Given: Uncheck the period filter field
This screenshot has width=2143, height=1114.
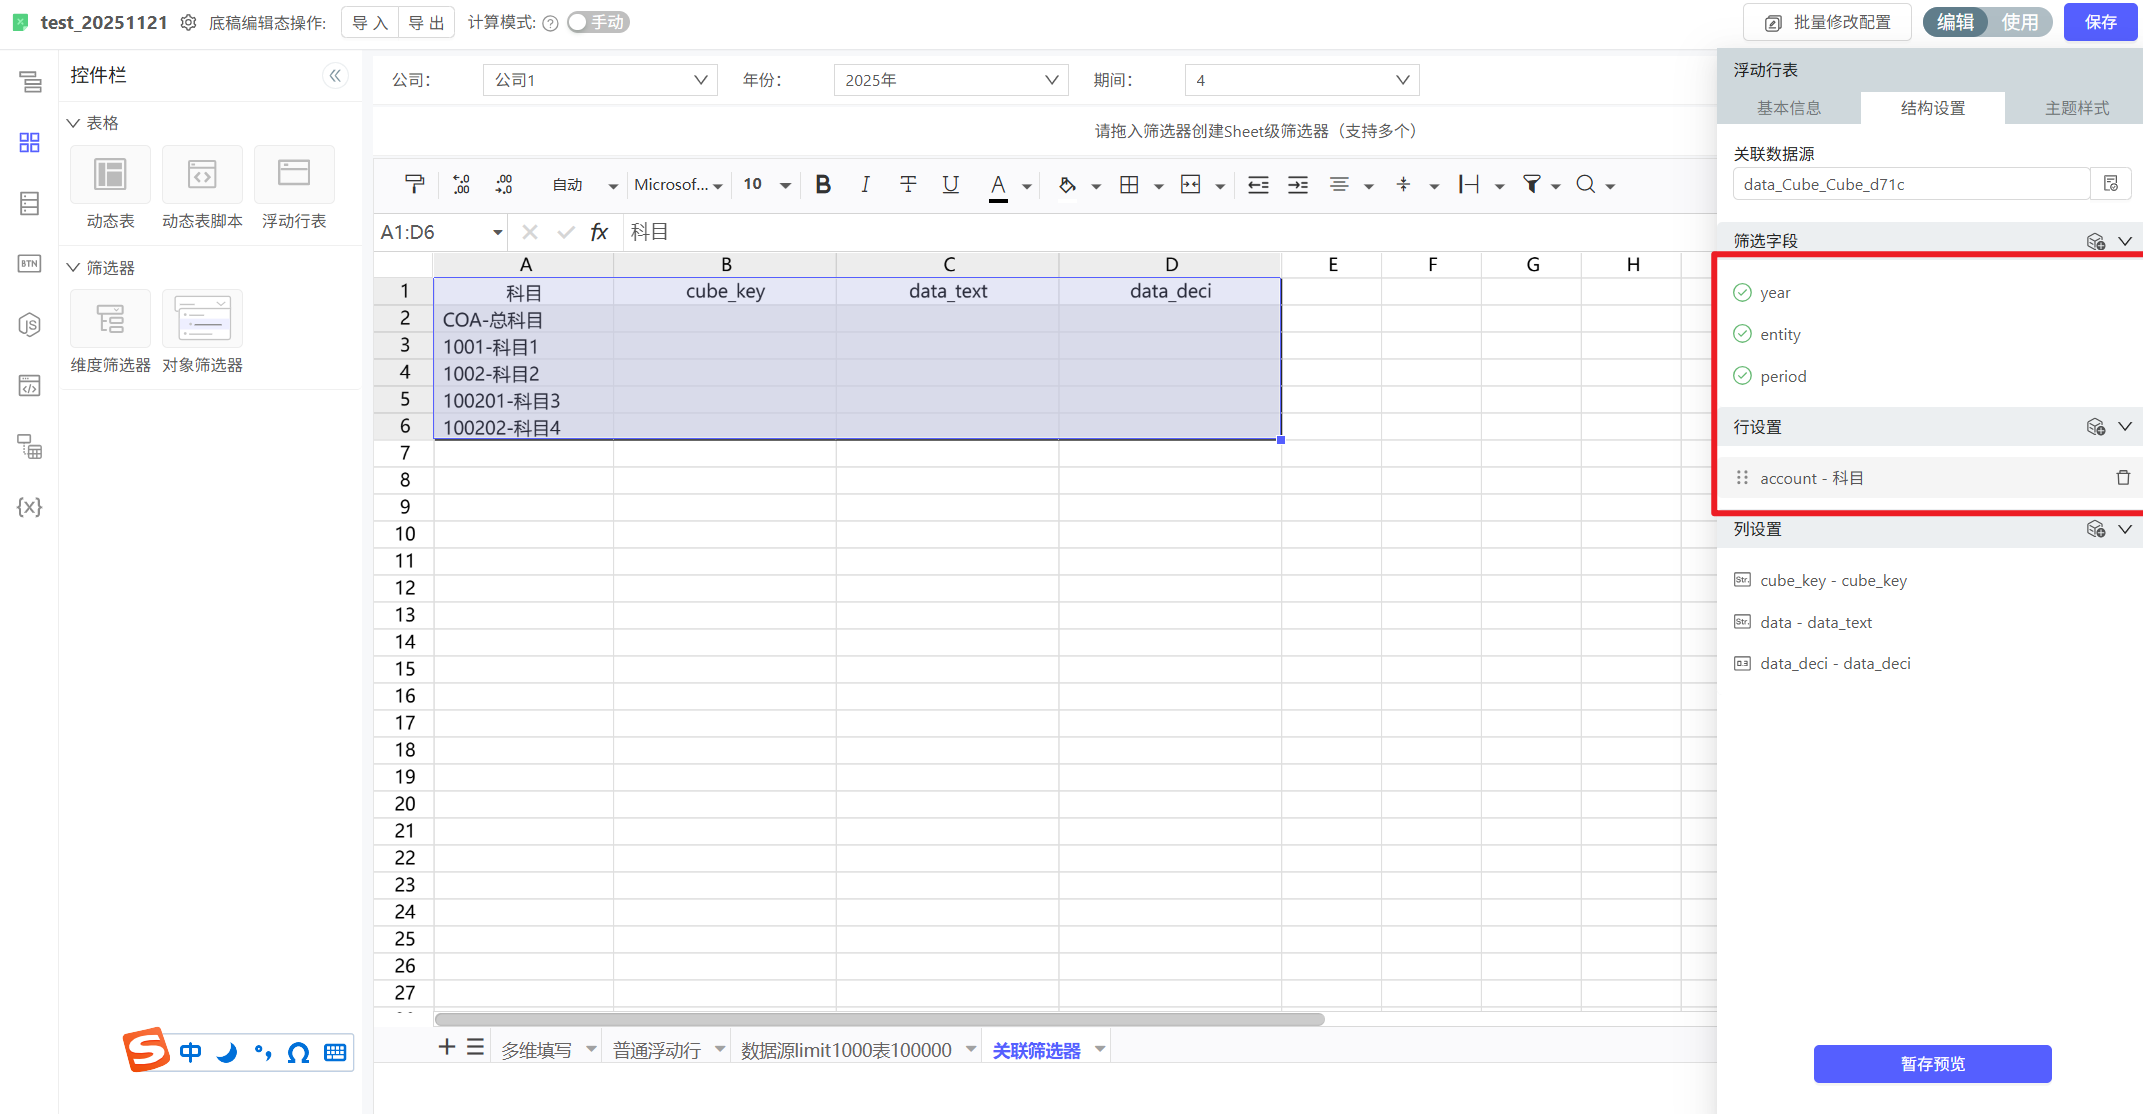Looking at the screenshot, I should pos(1742,376).
